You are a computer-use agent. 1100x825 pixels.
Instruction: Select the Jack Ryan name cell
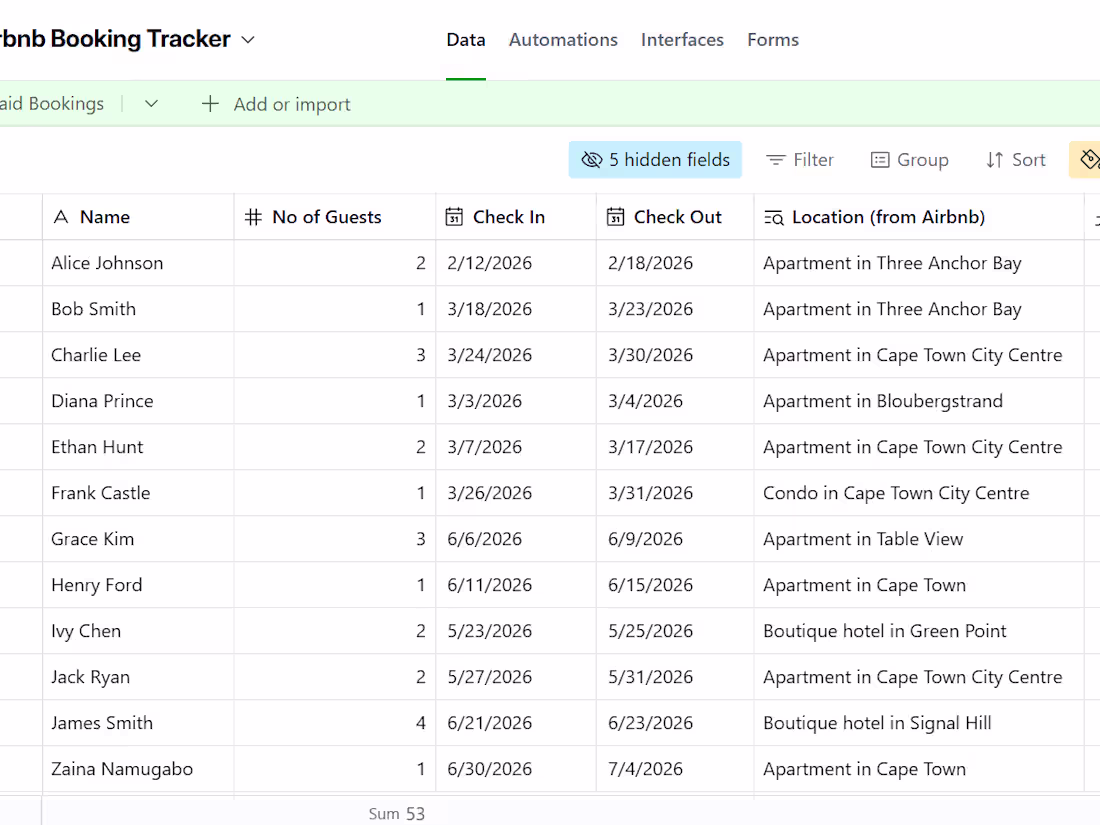(x=138, y=676)
